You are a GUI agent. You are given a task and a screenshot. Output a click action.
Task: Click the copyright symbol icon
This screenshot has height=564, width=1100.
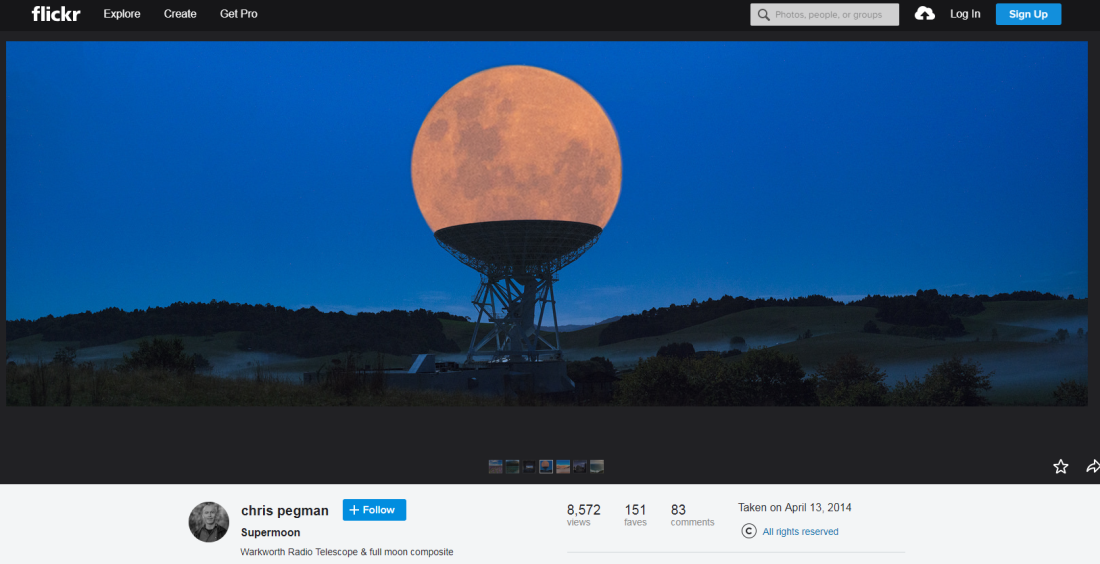click(x=749, y=531)
